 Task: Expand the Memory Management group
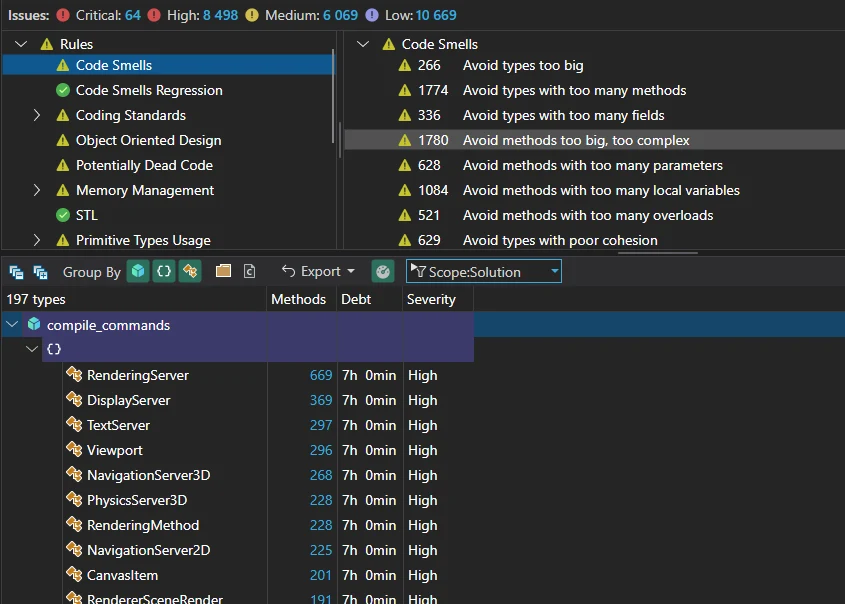(37, 190)
